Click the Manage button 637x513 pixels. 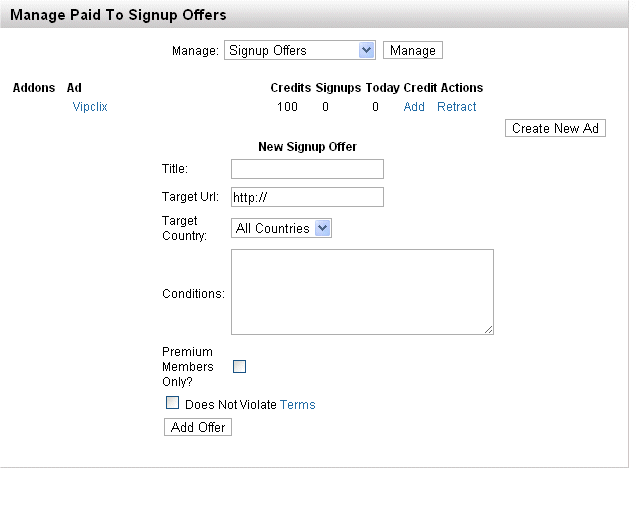click(x=413, y=50)
